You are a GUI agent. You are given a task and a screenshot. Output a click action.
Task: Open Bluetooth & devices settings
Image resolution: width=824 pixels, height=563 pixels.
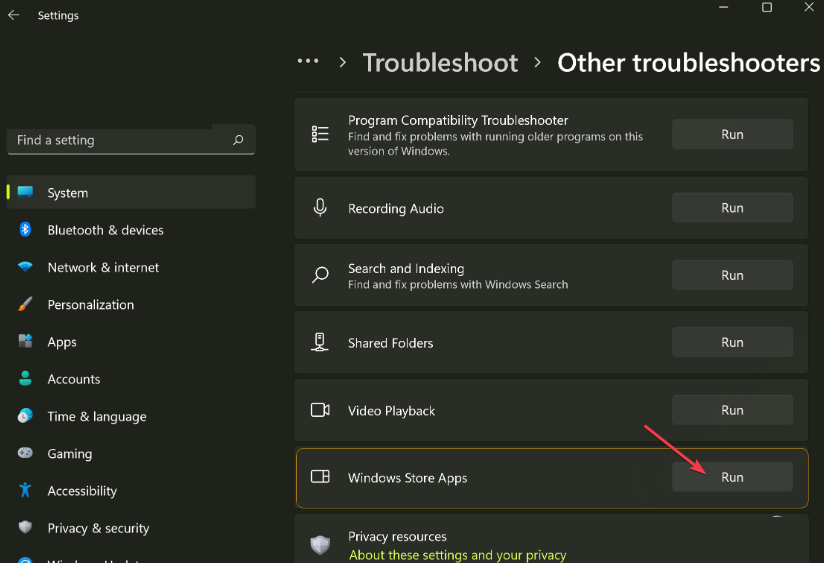pos(131,230)
